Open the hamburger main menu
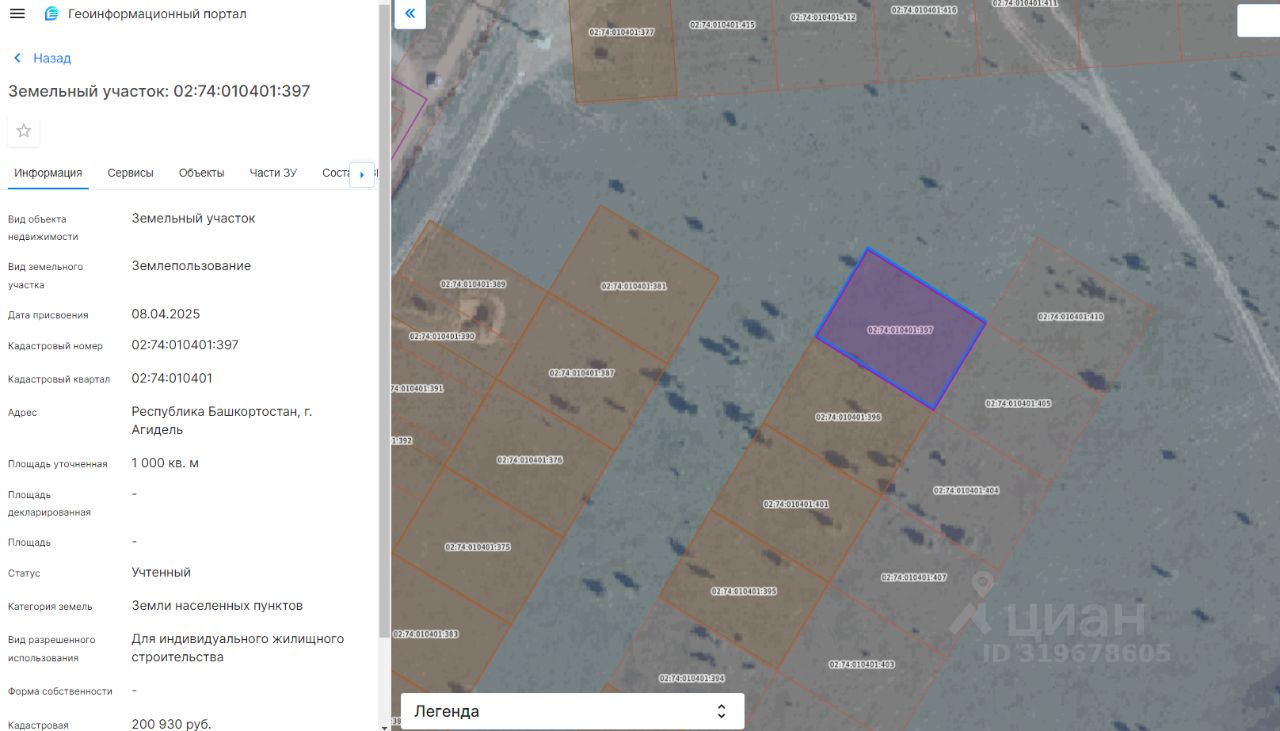This screenshot has height=731, width=1280. click(x=18, y=14)
